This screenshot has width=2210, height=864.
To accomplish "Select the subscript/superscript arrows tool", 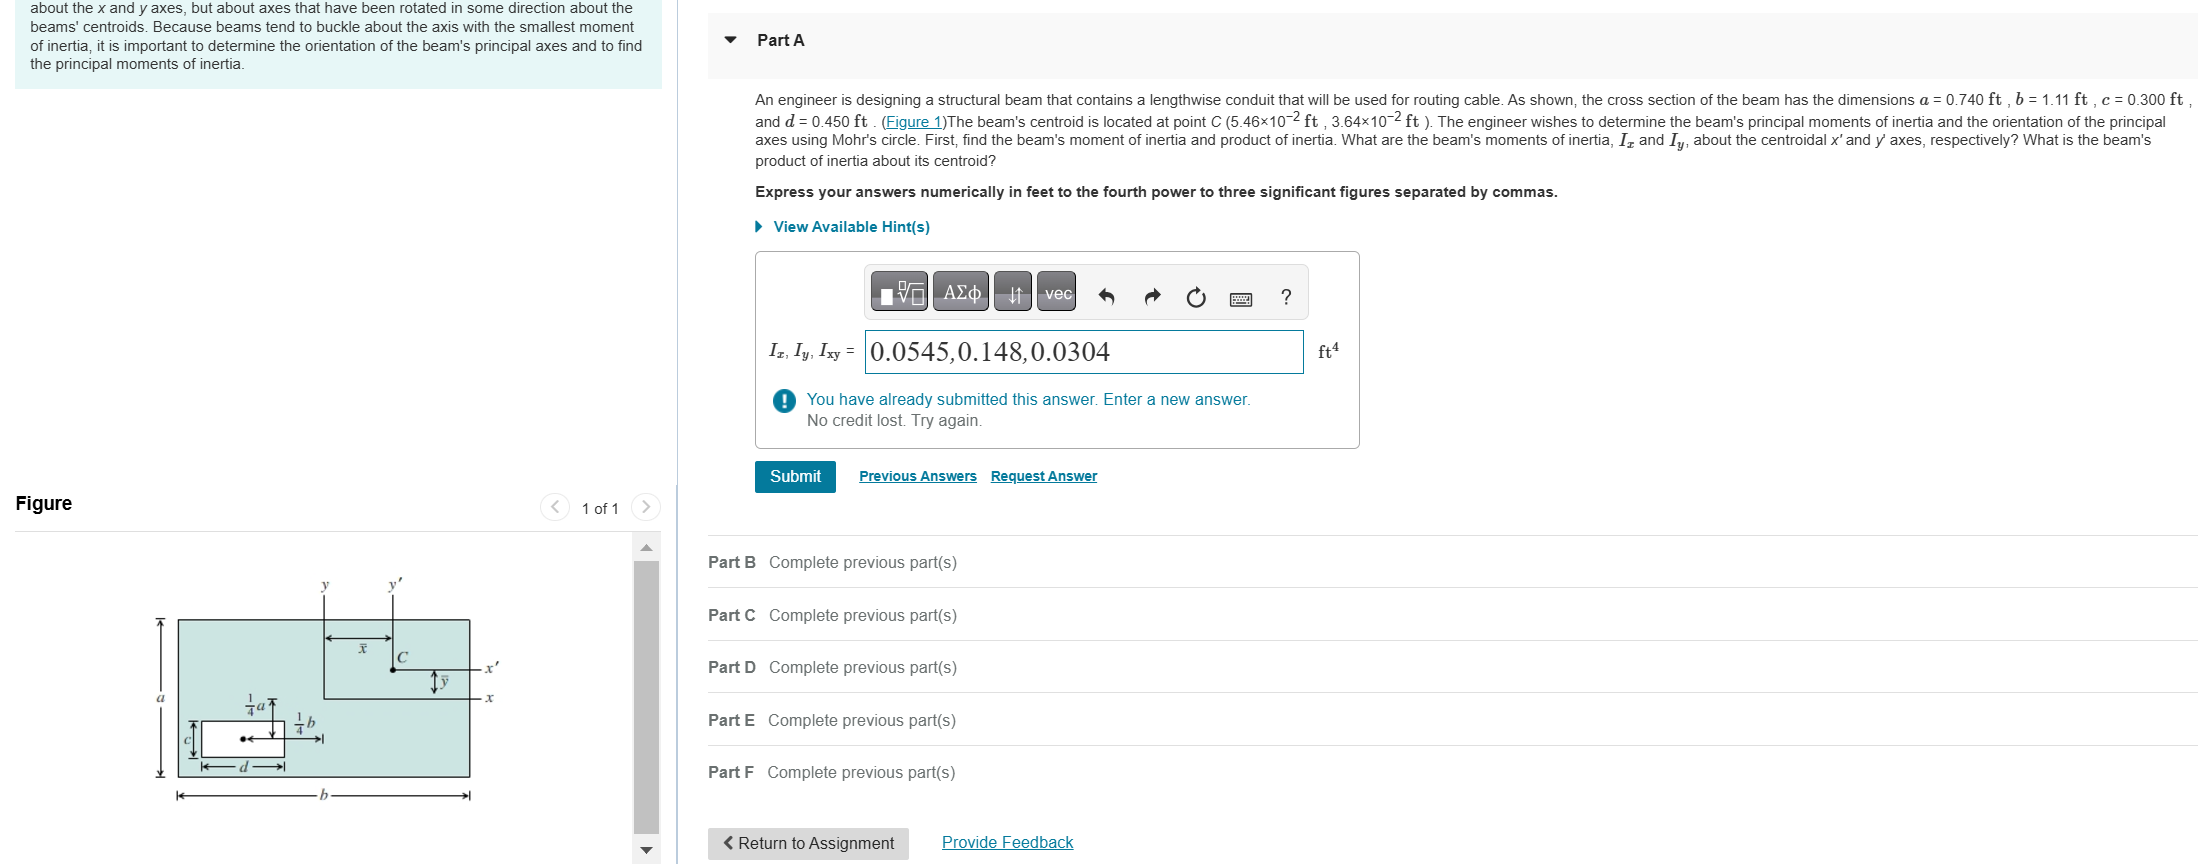I will click(x=1013, y=293).
